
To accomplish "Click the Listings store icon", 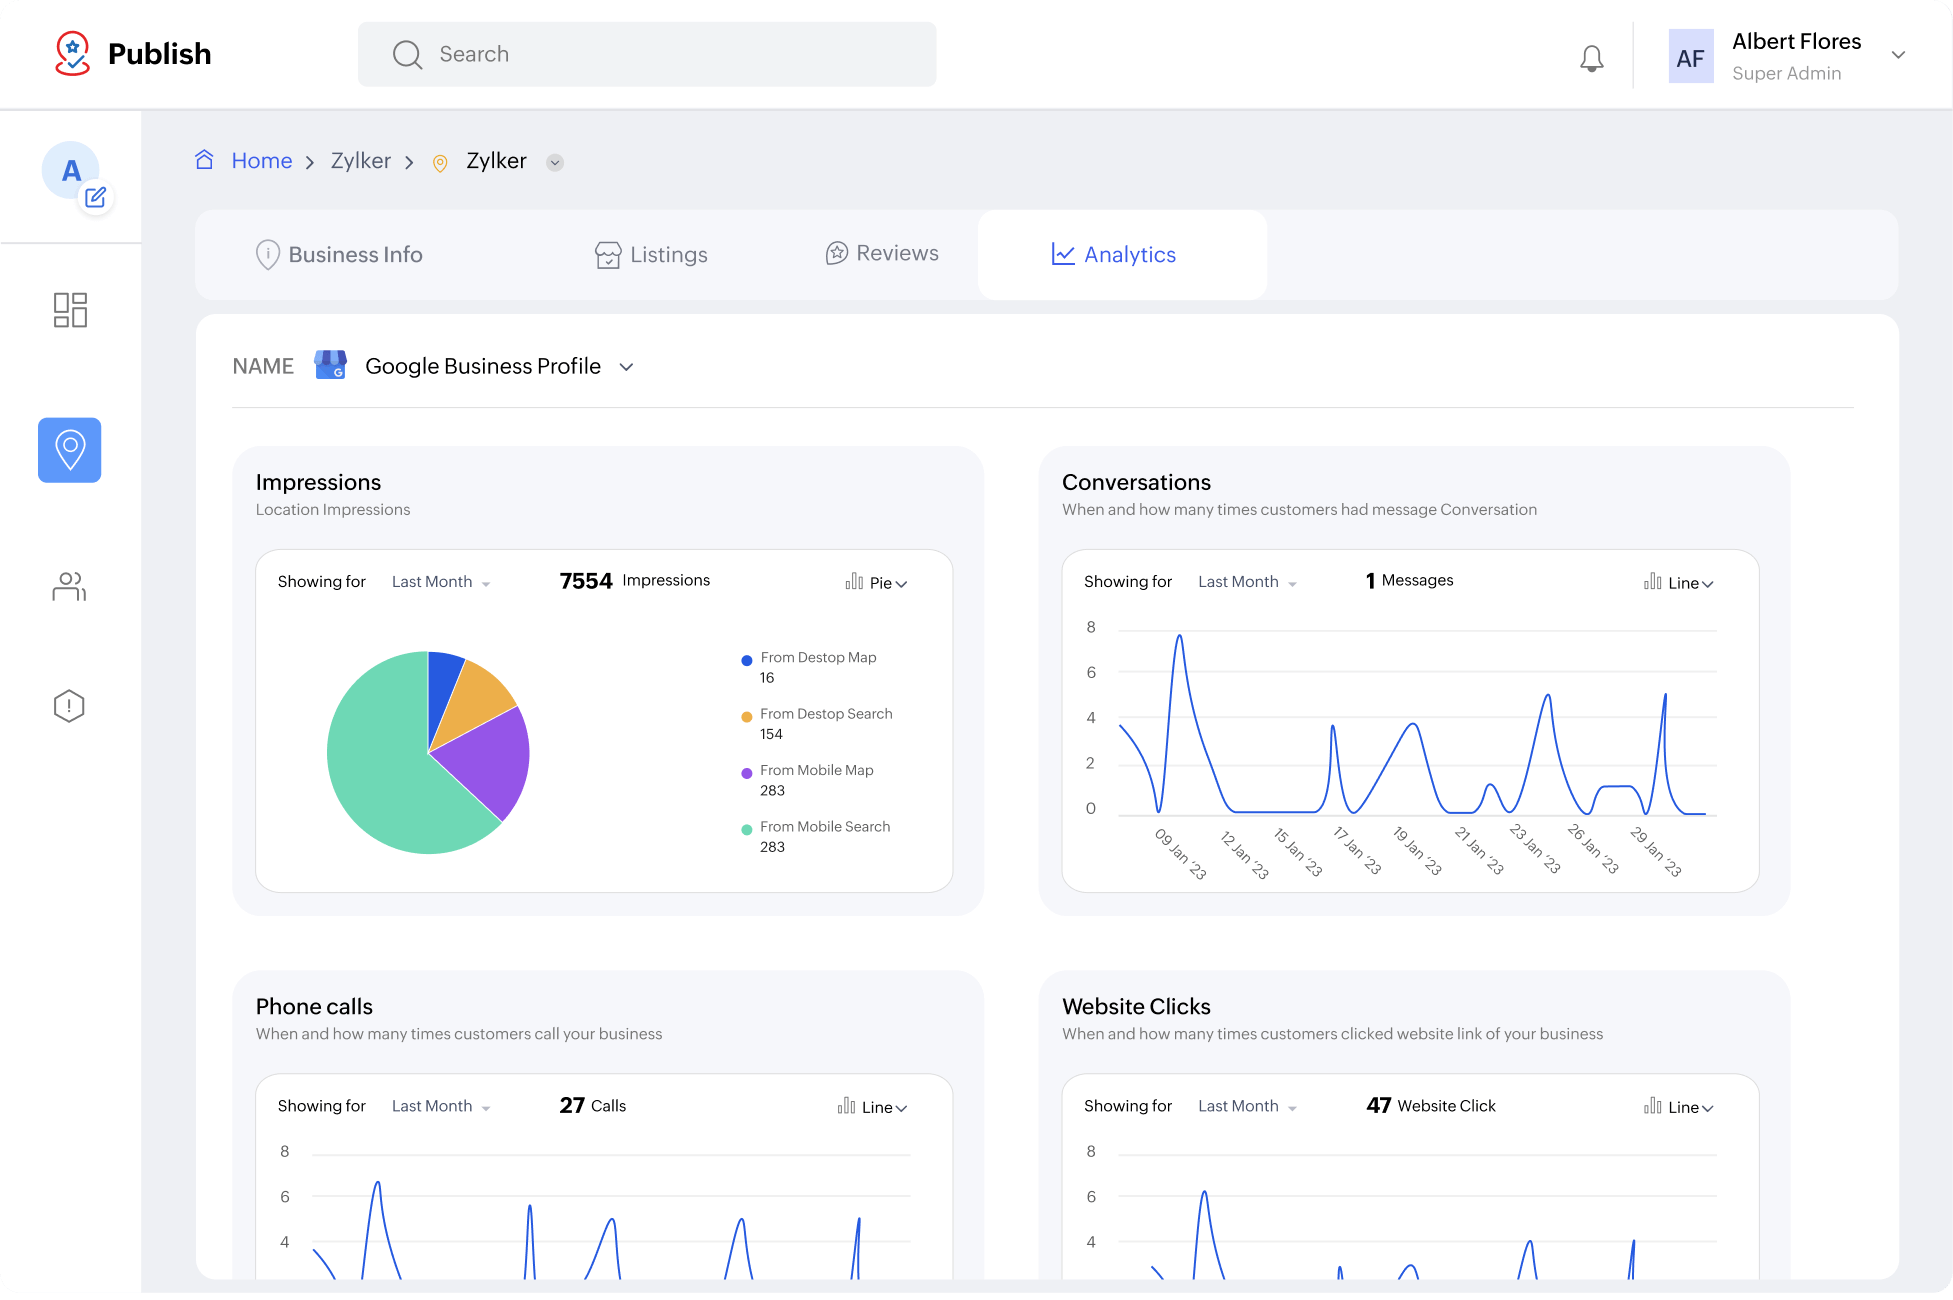I will [x=608, y=255].
